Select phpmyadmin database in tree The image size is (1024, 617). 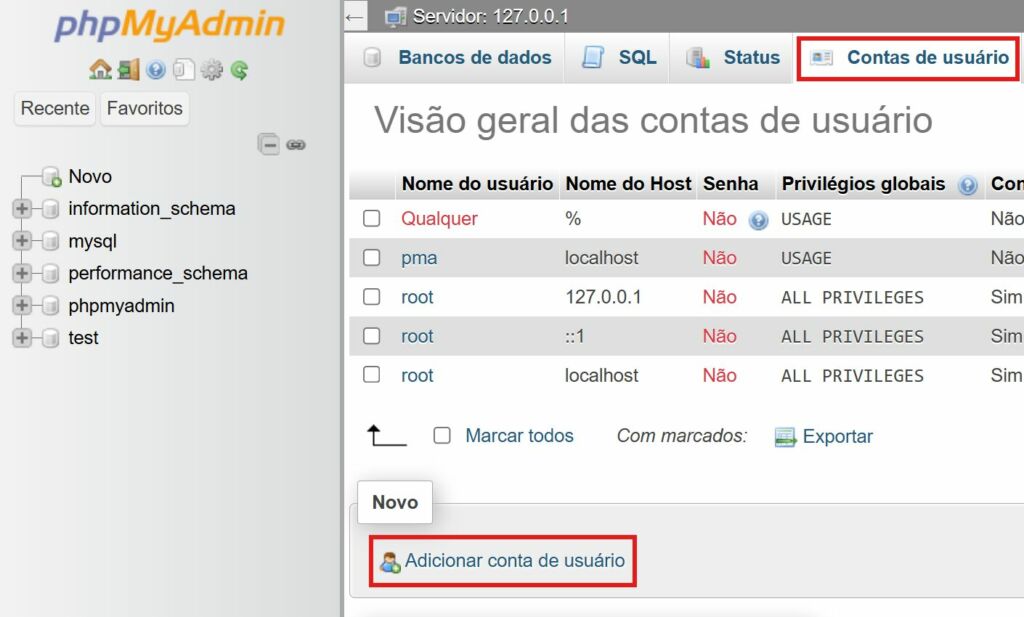[x=121, y=306]
